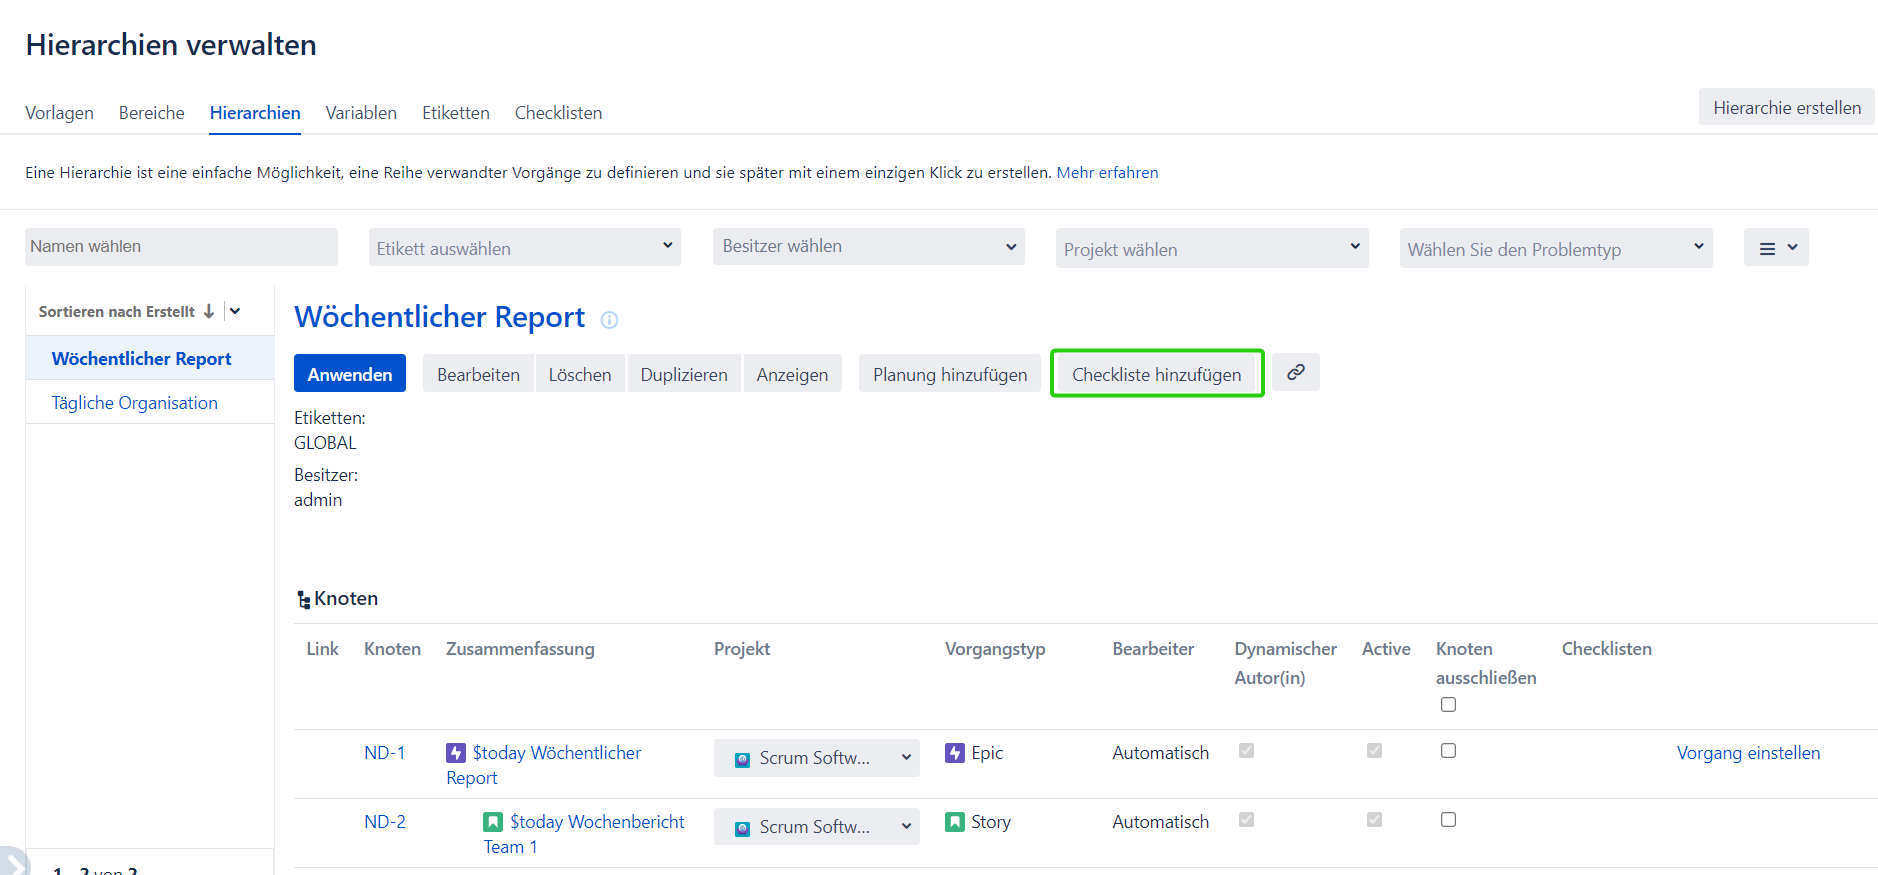The height and width of the screenshot is (875, 1878).
Task: Click the Story icon in ND-2 summary
Action: [493, 822]
